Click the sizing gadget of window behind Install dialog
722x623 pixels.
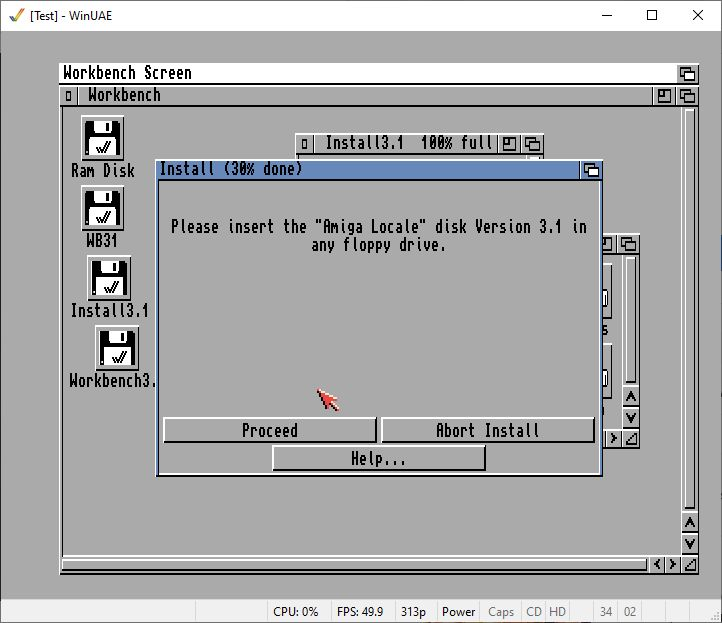(631, 438)
